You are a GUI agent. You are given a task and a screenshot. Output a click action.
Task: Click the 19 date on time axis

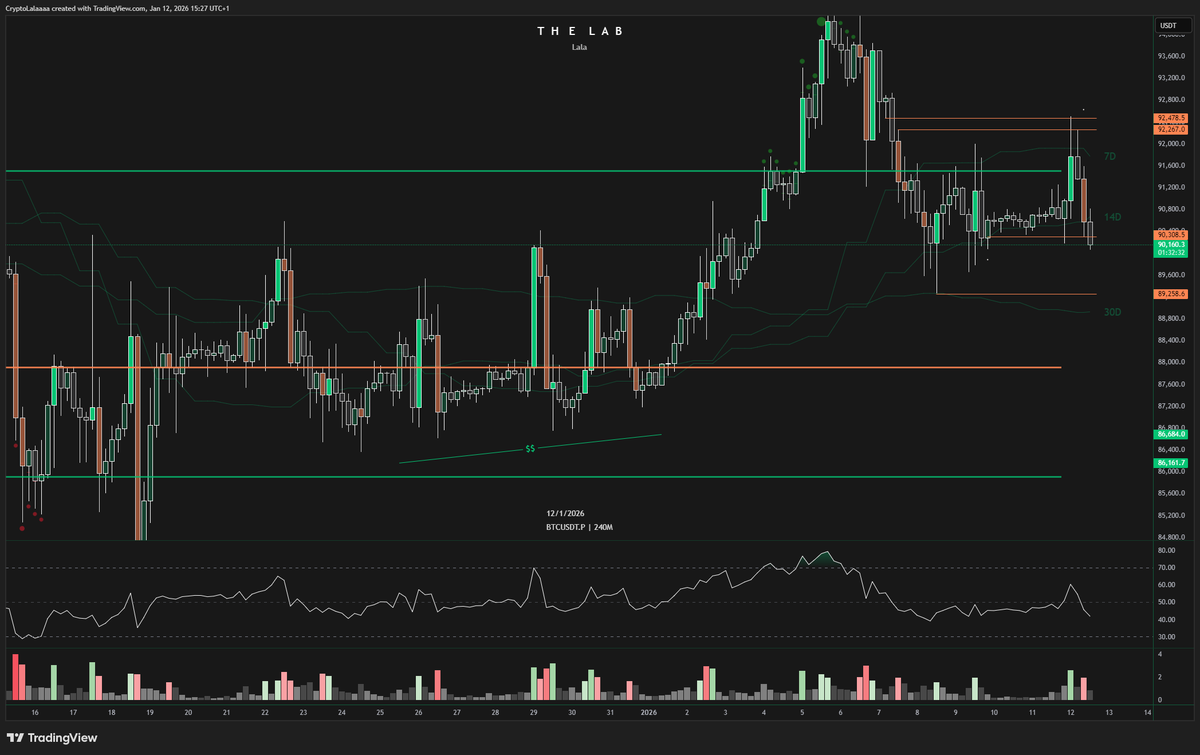(150, 713)
